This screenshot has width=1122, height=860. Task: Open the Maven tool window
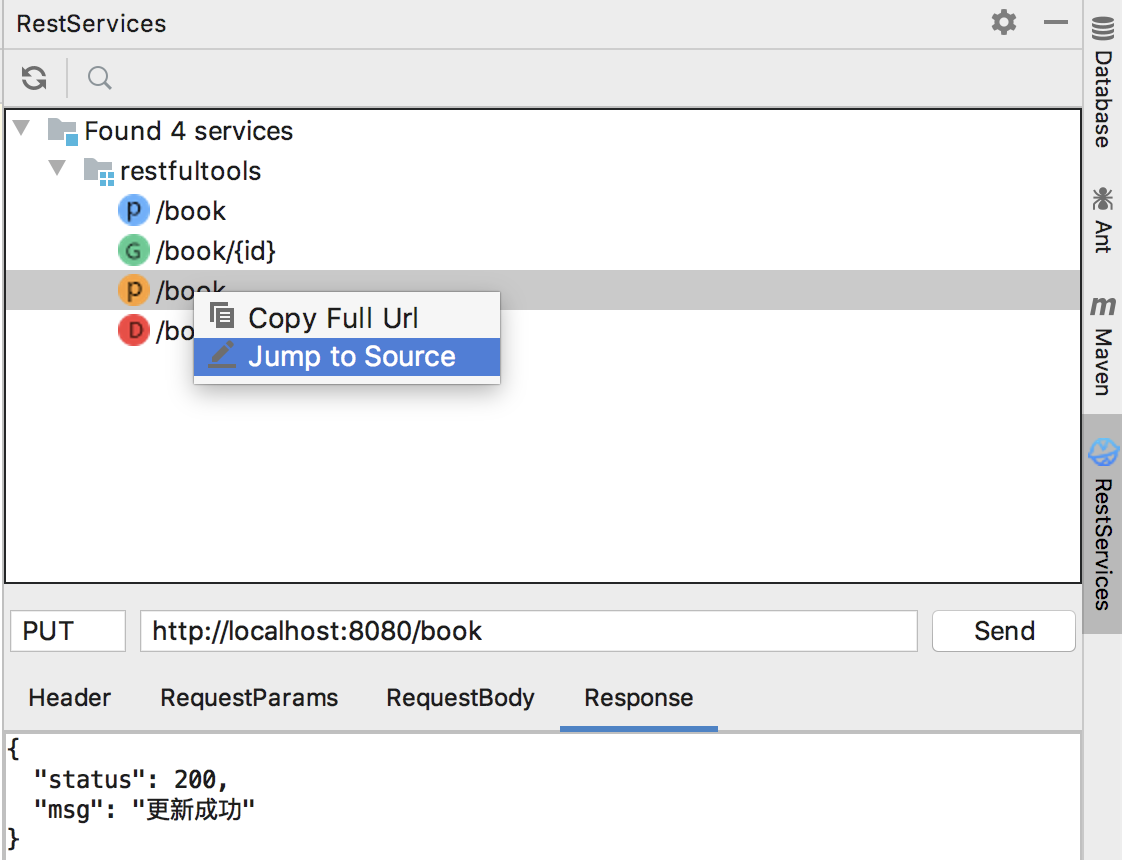click(x=1102, y=346)
